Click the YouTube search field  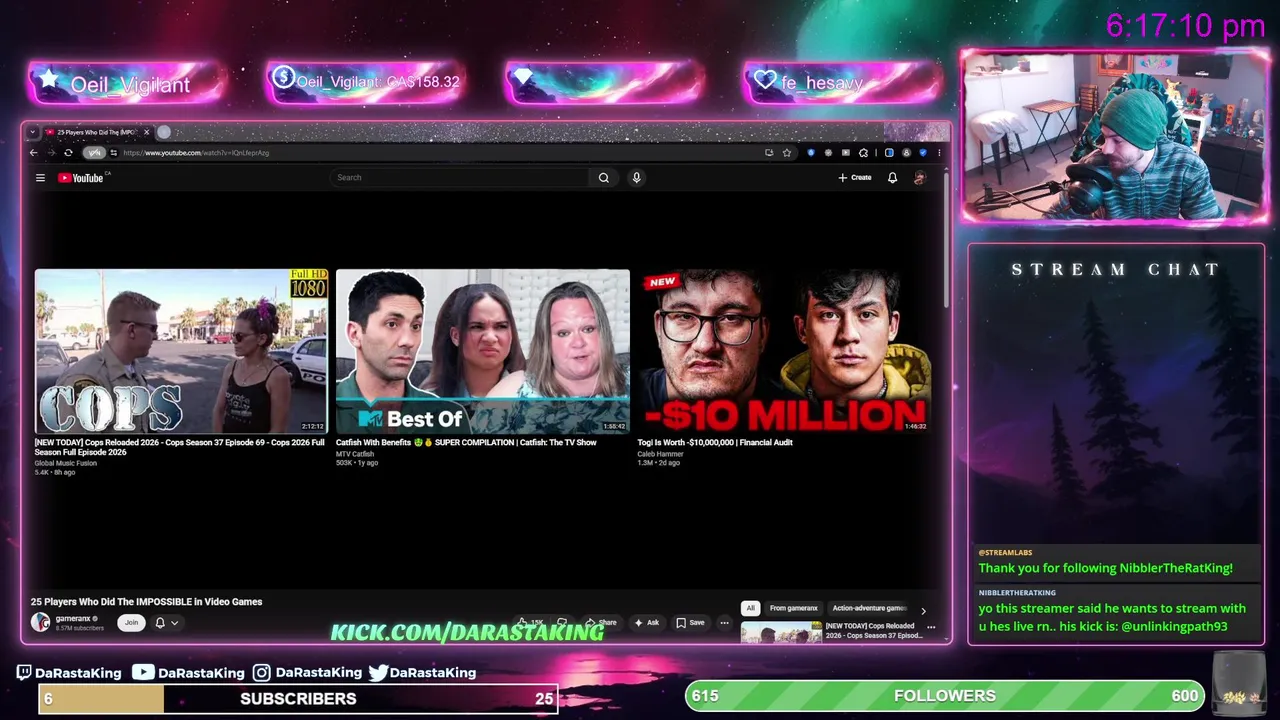click(460, 178)
